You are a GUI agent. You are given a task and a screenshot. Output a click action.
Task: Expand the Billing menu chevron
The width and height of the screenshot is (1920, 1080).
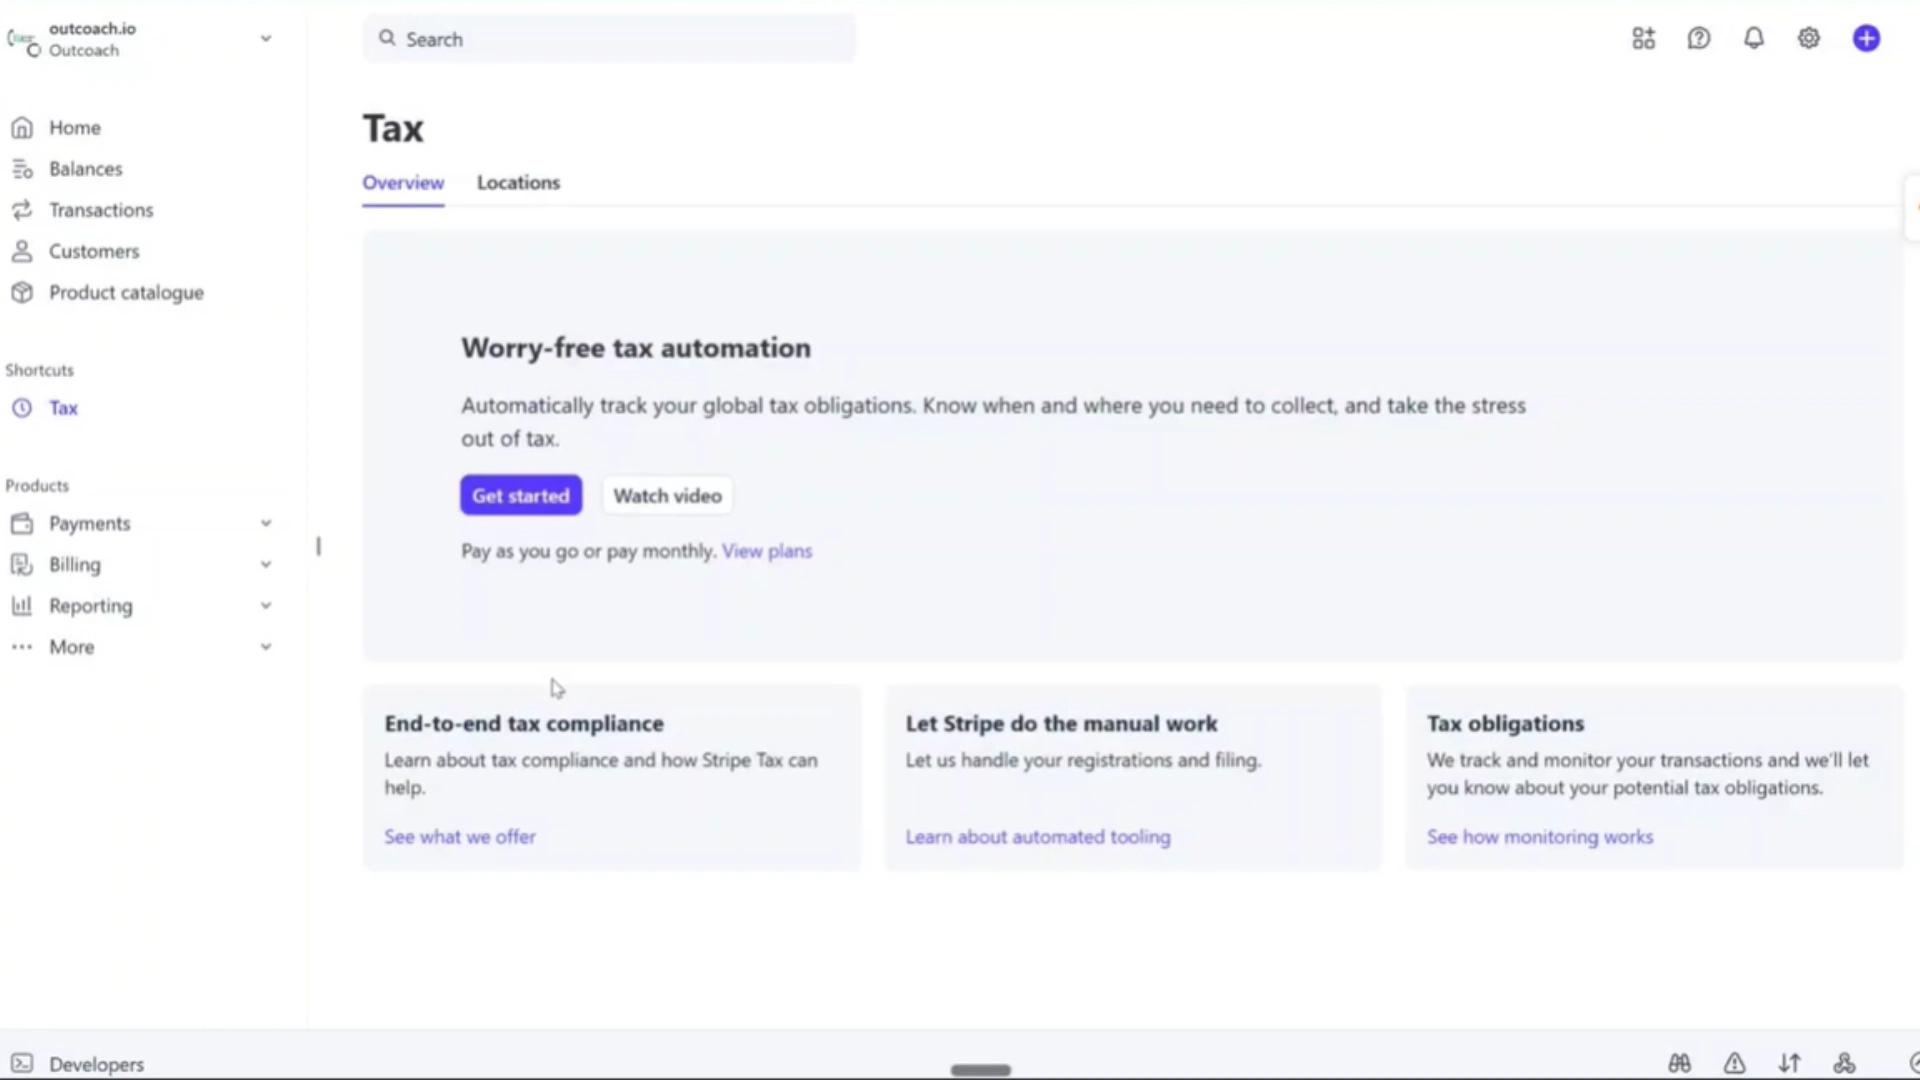266,565
